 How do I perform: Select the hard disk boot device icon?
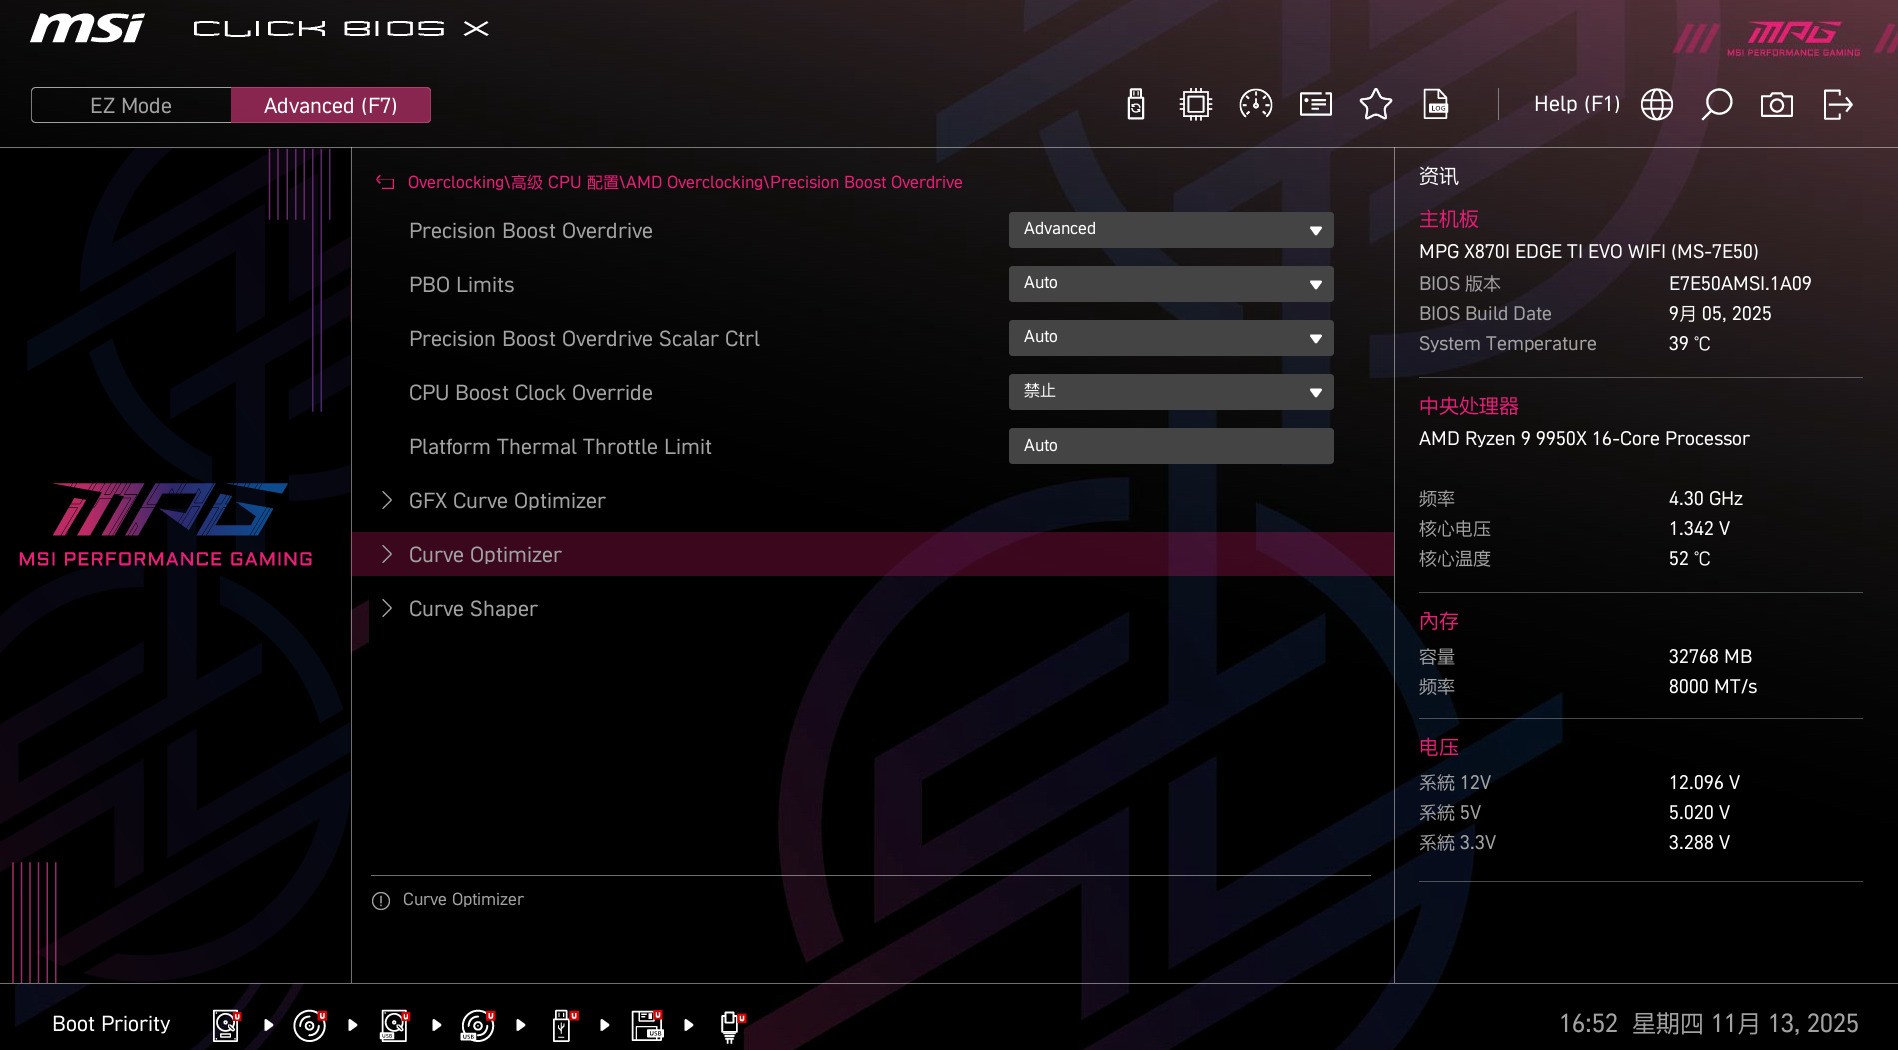coord(225,1023)
